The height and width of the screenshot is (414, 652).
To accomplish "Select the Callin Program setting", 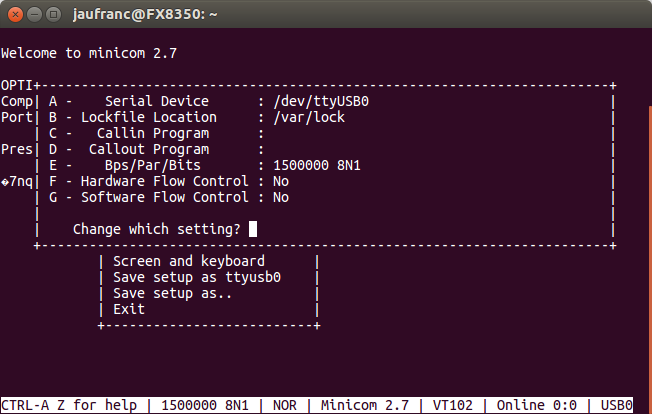I will pos(156,133).
